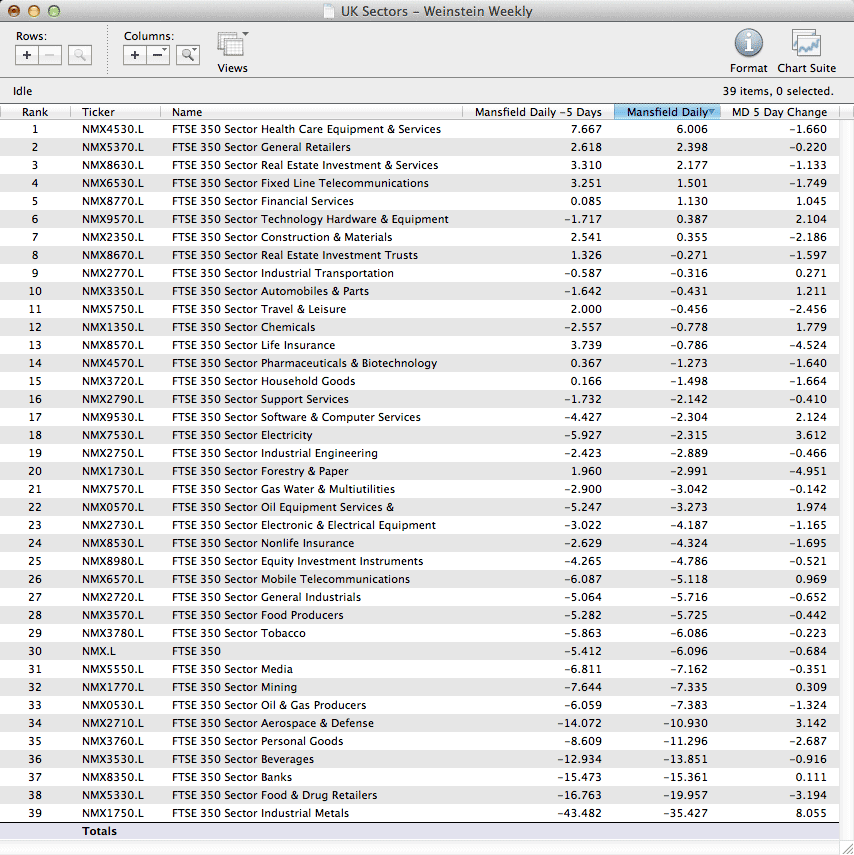Sort by MD 5 Day Change header

click(x=779, y=112)
